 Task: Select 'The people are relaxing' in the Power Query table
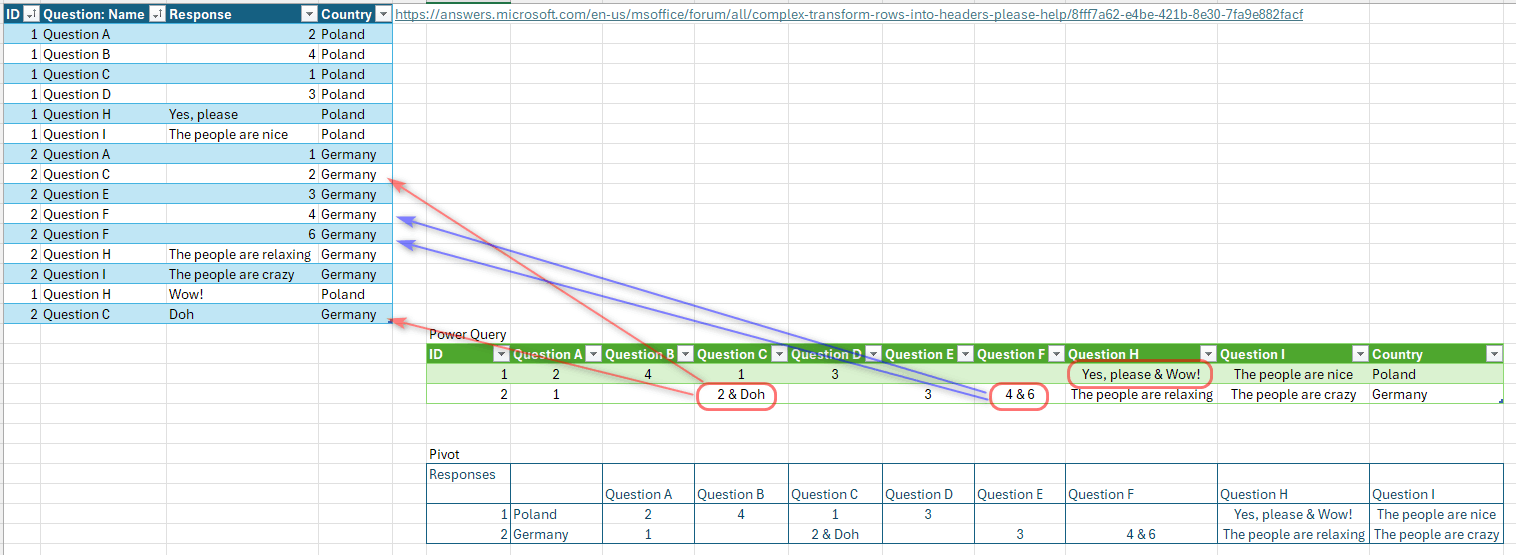[x=1141, y=394]
